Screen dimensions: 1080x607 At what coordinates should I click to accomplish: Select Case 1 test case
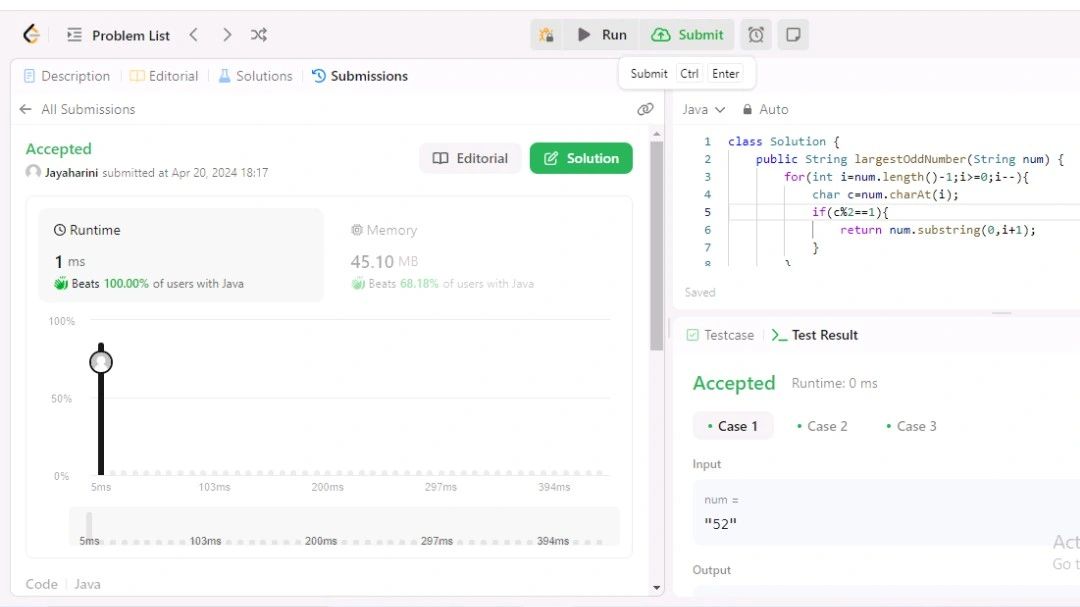pos(732,426)
